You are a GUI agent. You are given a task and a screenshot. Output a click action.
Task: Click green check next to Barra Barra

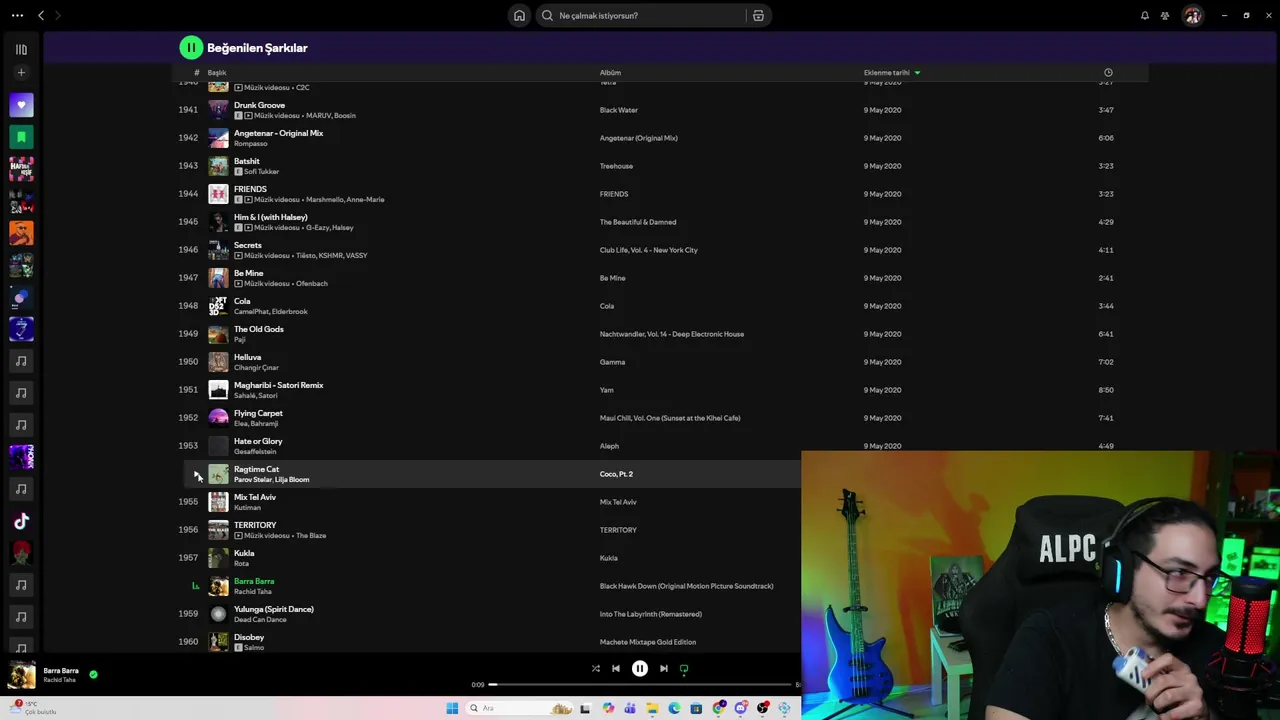[x=93, y=675]
